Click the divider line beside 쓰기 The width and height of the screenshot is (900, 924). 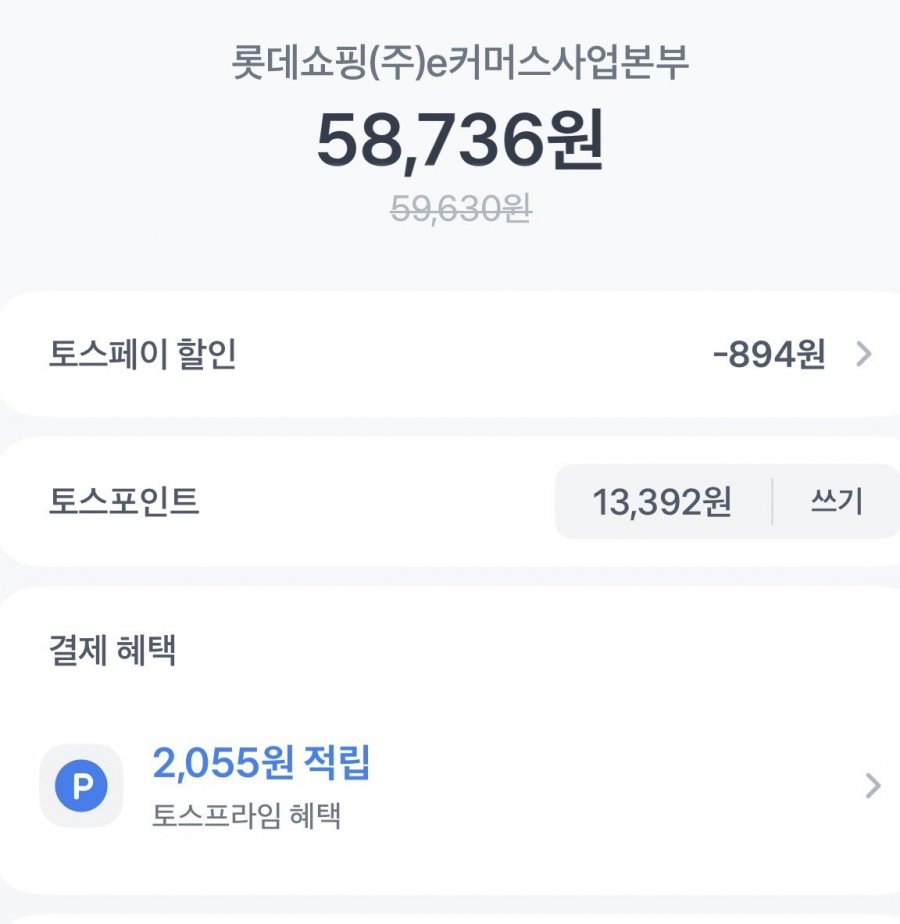tap(772, 502)
